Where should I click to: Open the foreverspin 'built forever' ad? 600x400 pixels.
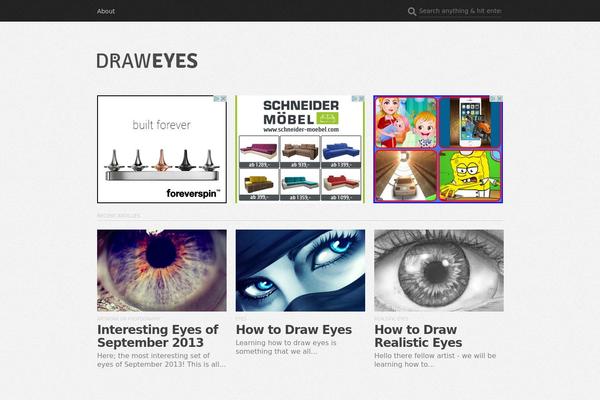pos(162,149)
